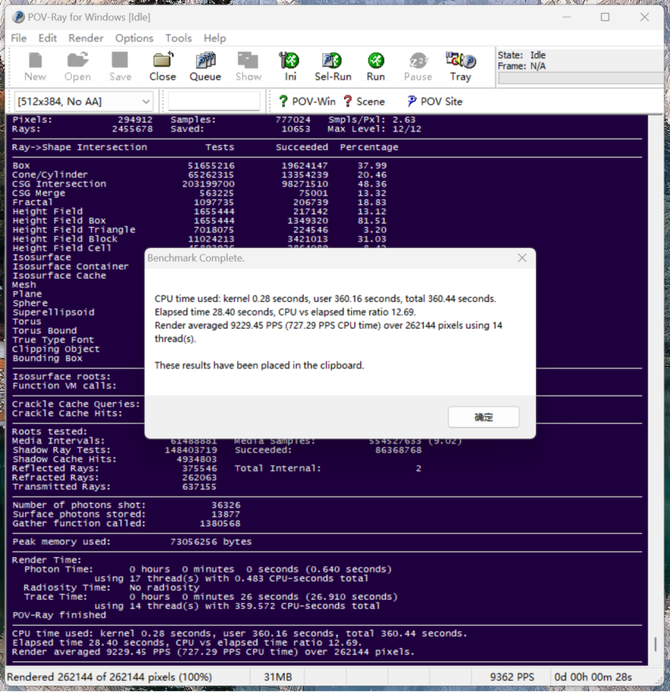The image size is (670, 692).
Task: Start rendering with the Run icon
Action: pos(376,67)
